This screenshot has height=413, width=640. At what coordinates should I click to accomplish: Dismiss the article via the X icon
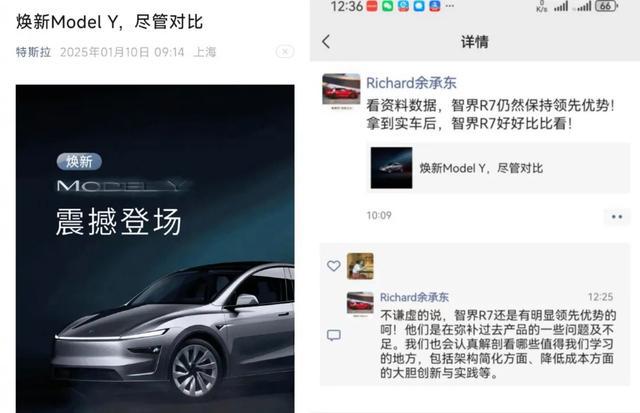pyautogui.click(x=285, y=51)
